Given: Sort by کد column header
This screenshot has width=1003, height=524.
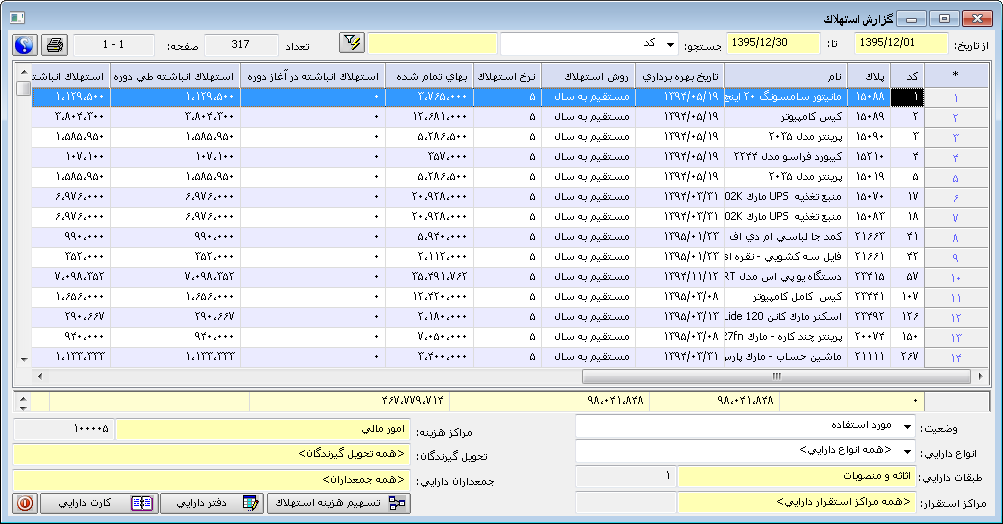Looking at the screenshot, I should [x=908, y=76].
